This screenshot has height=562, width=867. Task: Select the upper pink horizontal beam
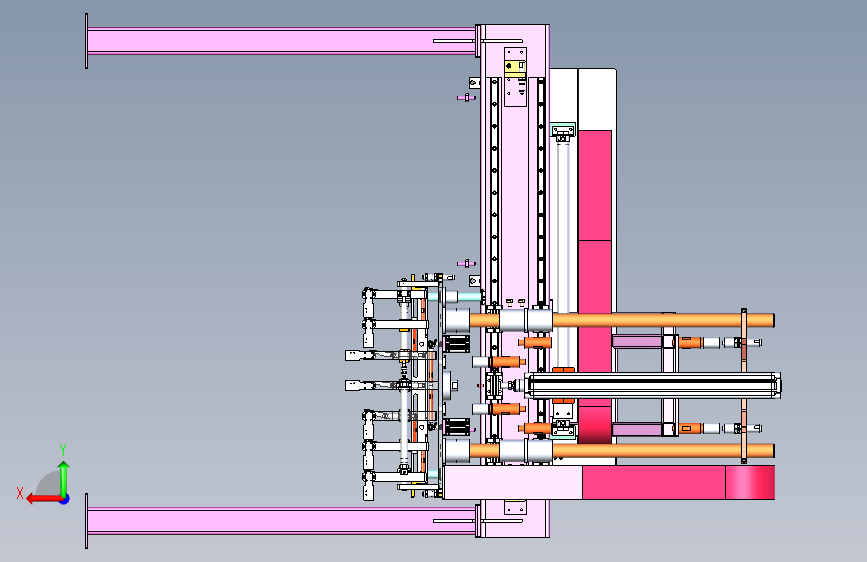(281, 41)
